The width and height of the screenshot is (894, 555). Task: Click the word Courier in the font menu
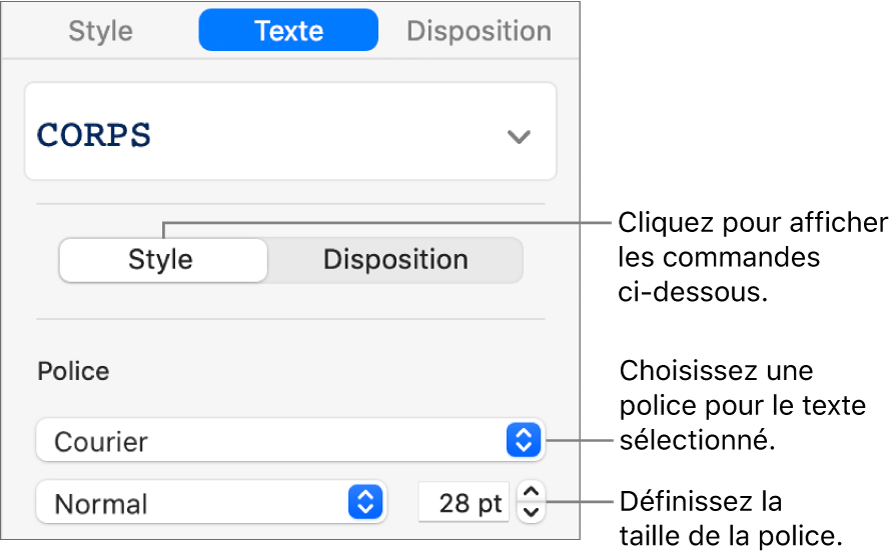100,441
